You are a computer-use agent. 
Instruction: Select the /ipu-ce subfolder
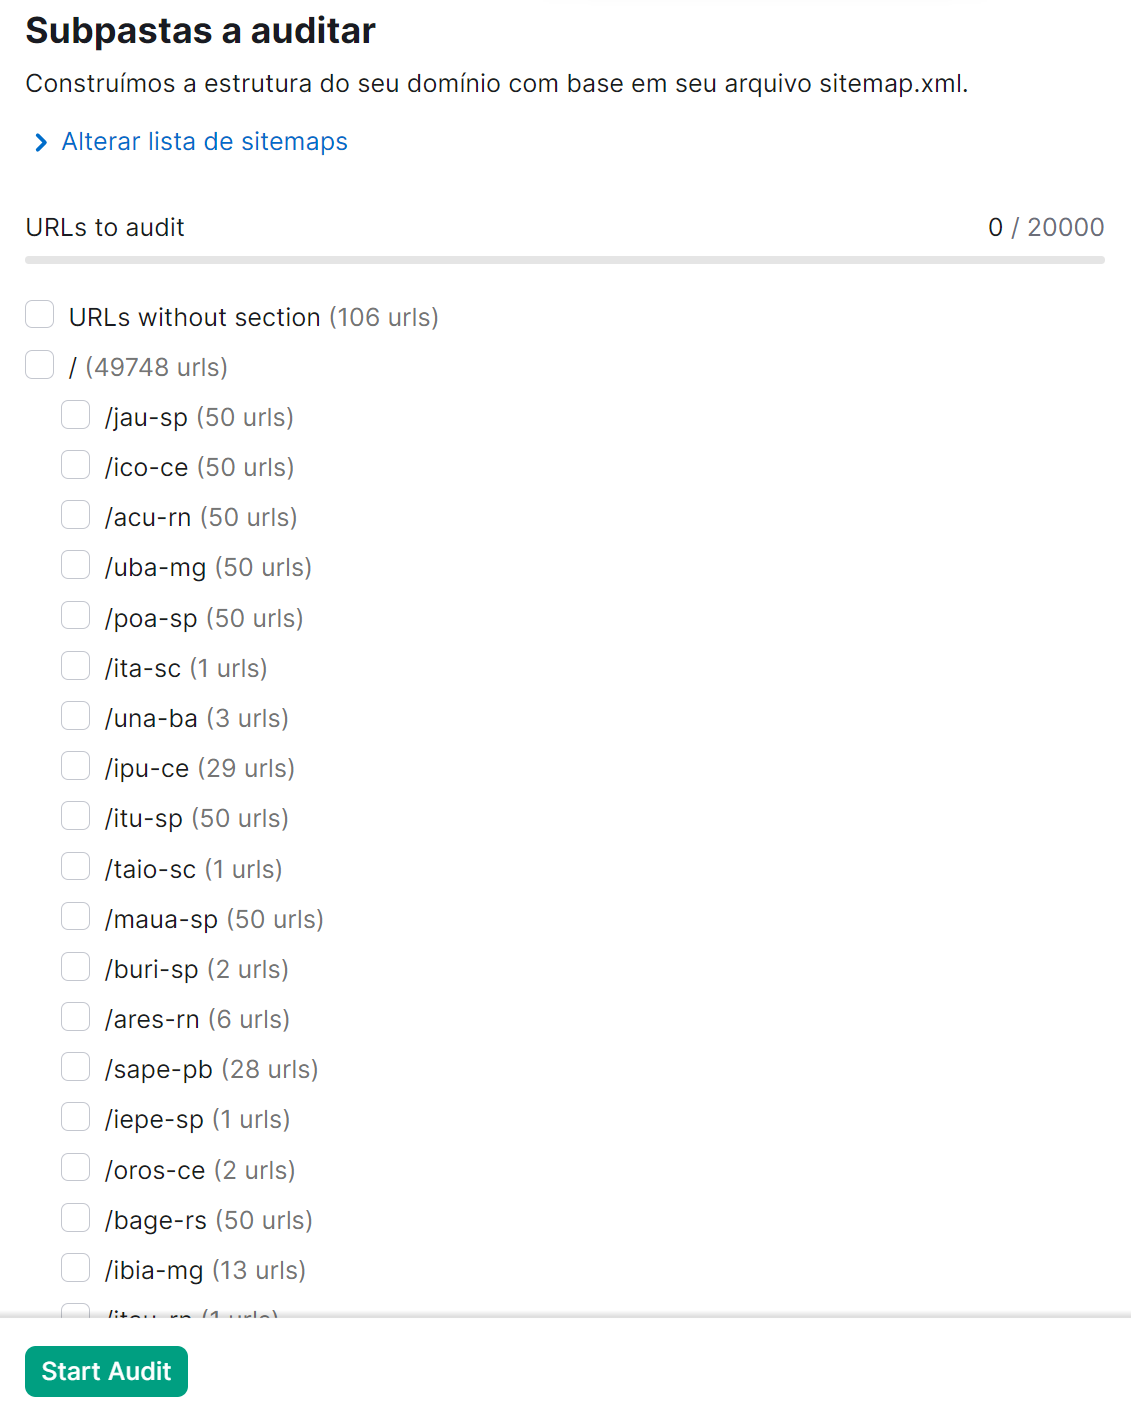tap(75, 765)
